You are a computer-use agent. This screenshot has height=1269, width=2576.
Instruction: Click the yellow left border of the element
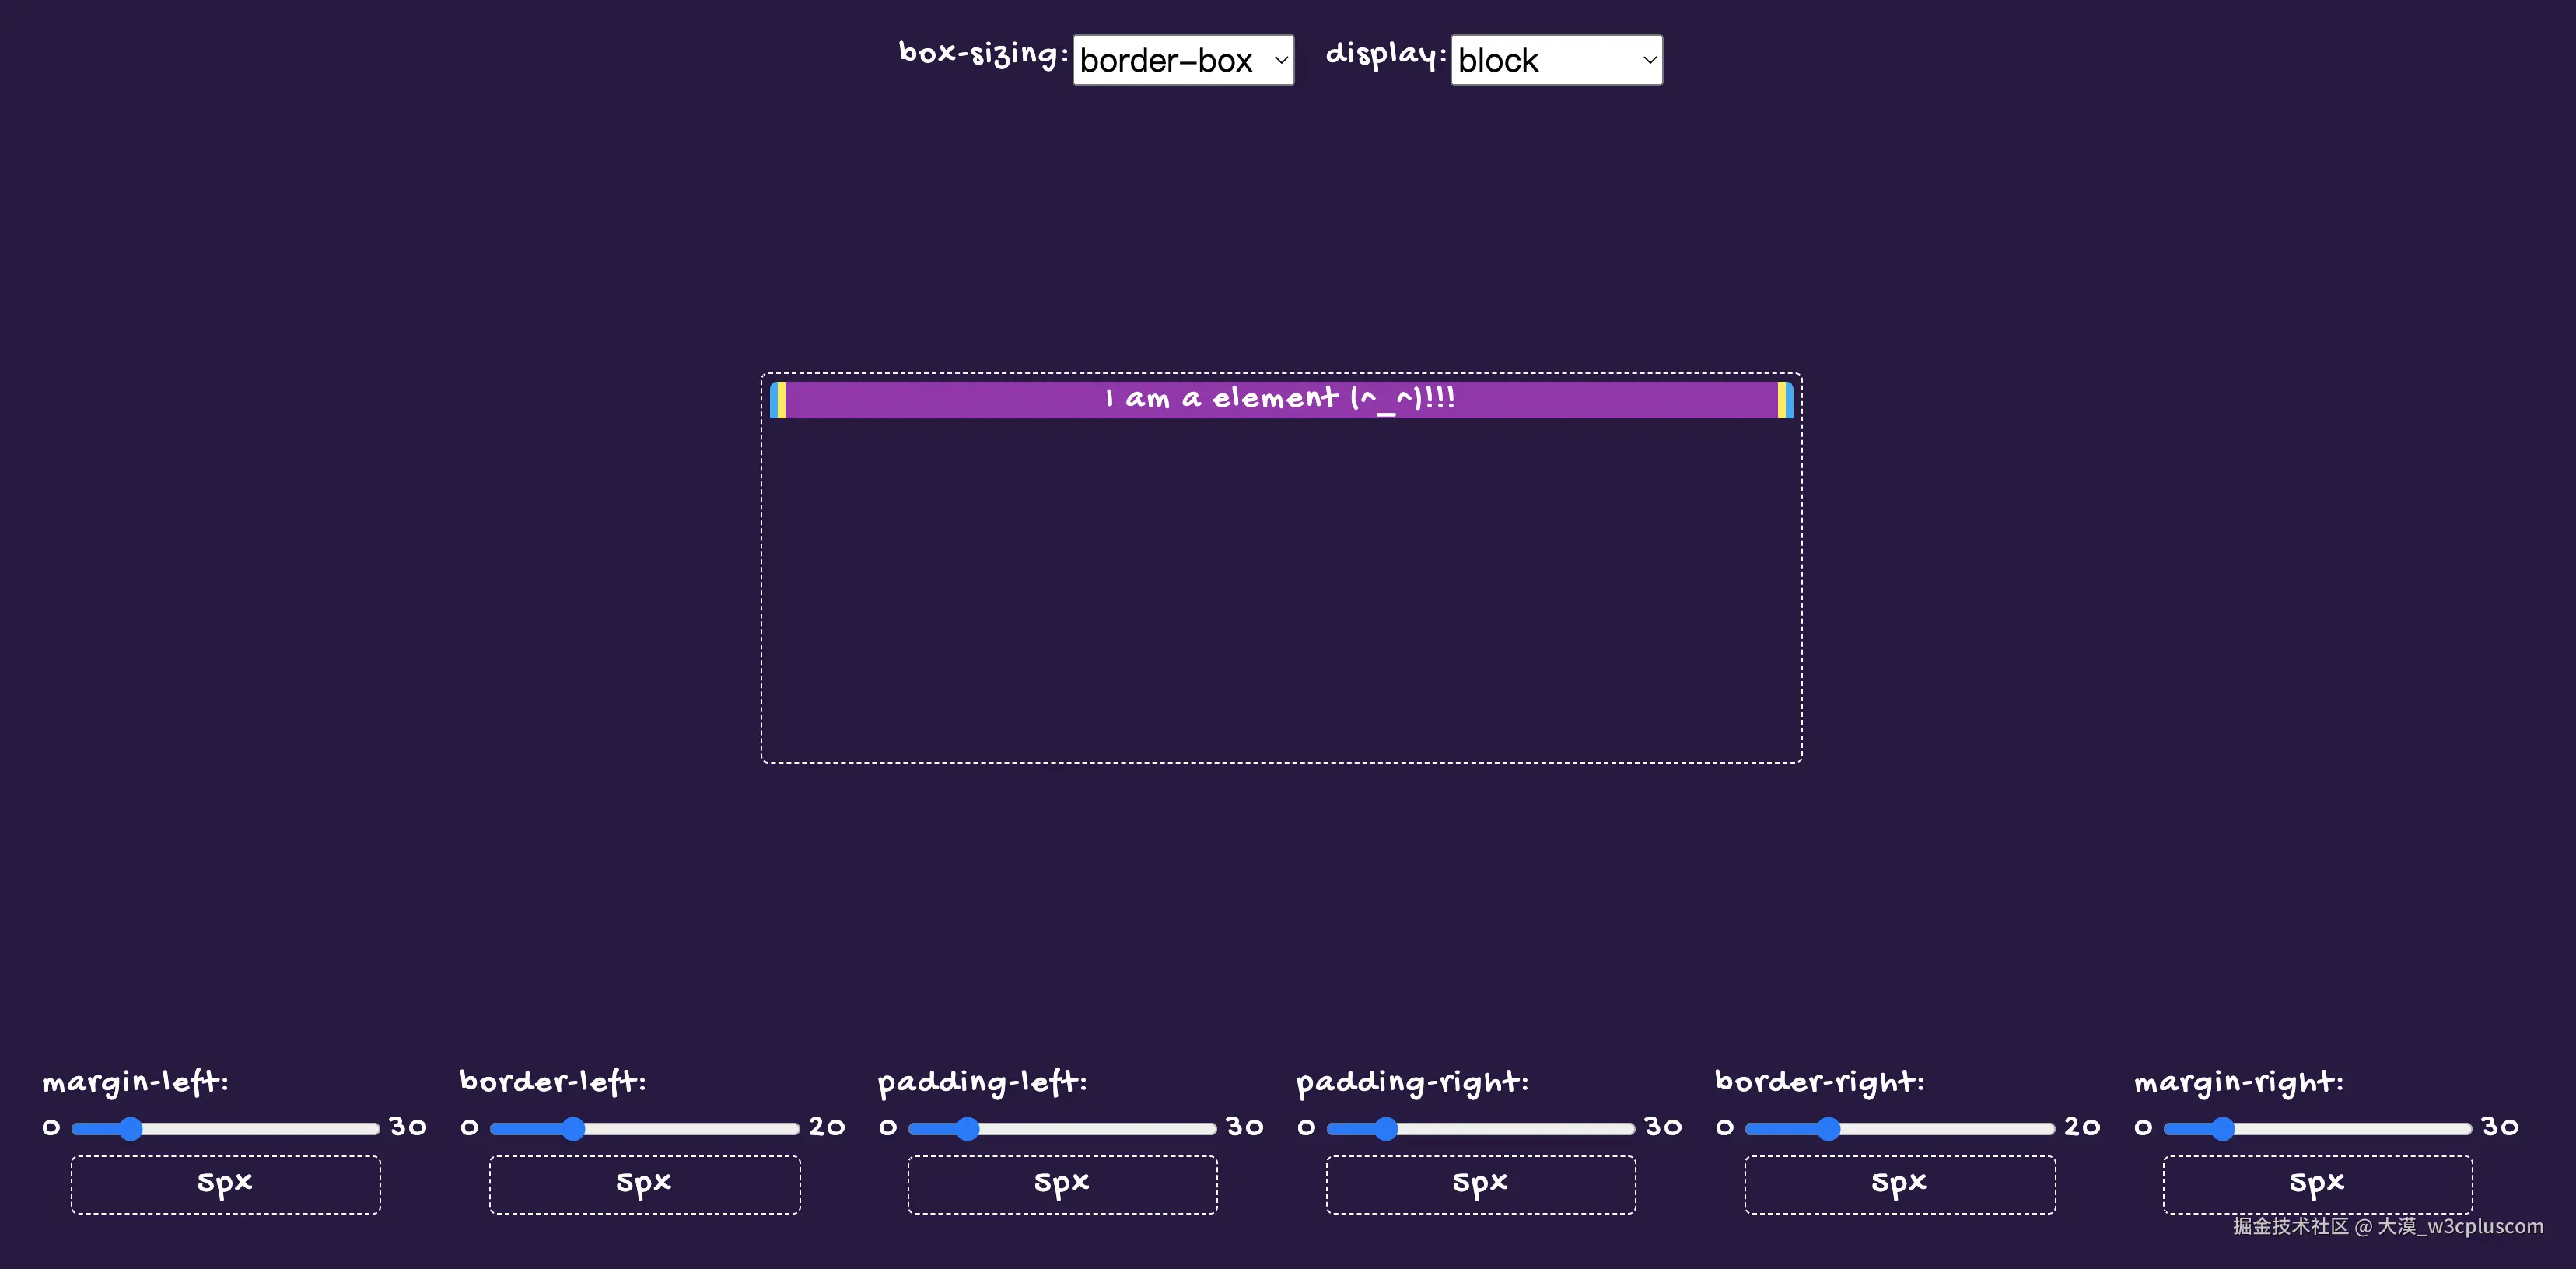click(x=781, y=399)
